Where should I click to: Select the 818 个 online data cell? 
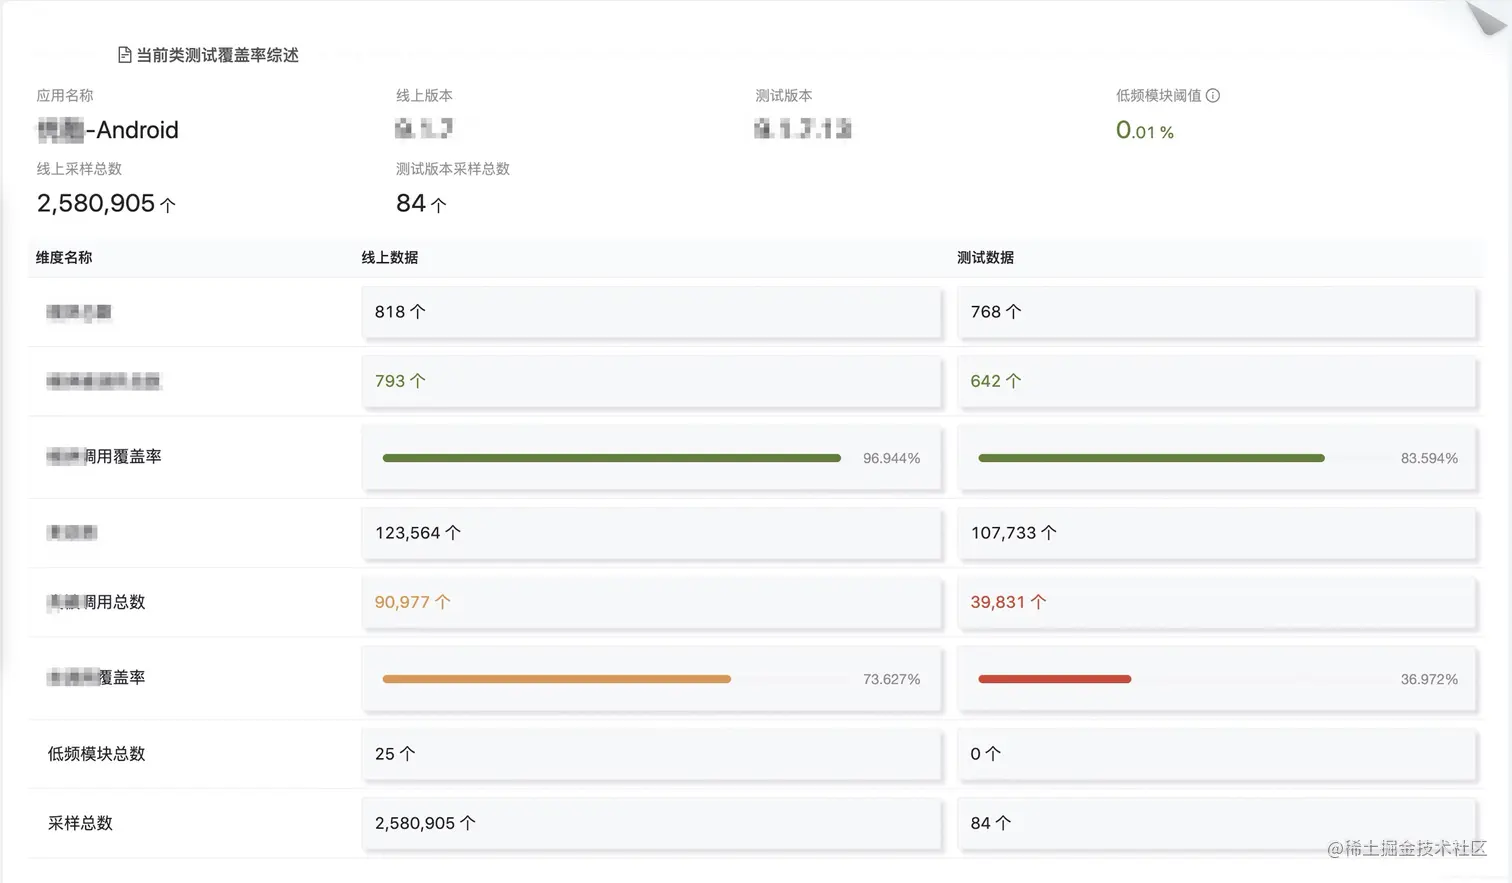pyautogui.click(x=651, y=312)
